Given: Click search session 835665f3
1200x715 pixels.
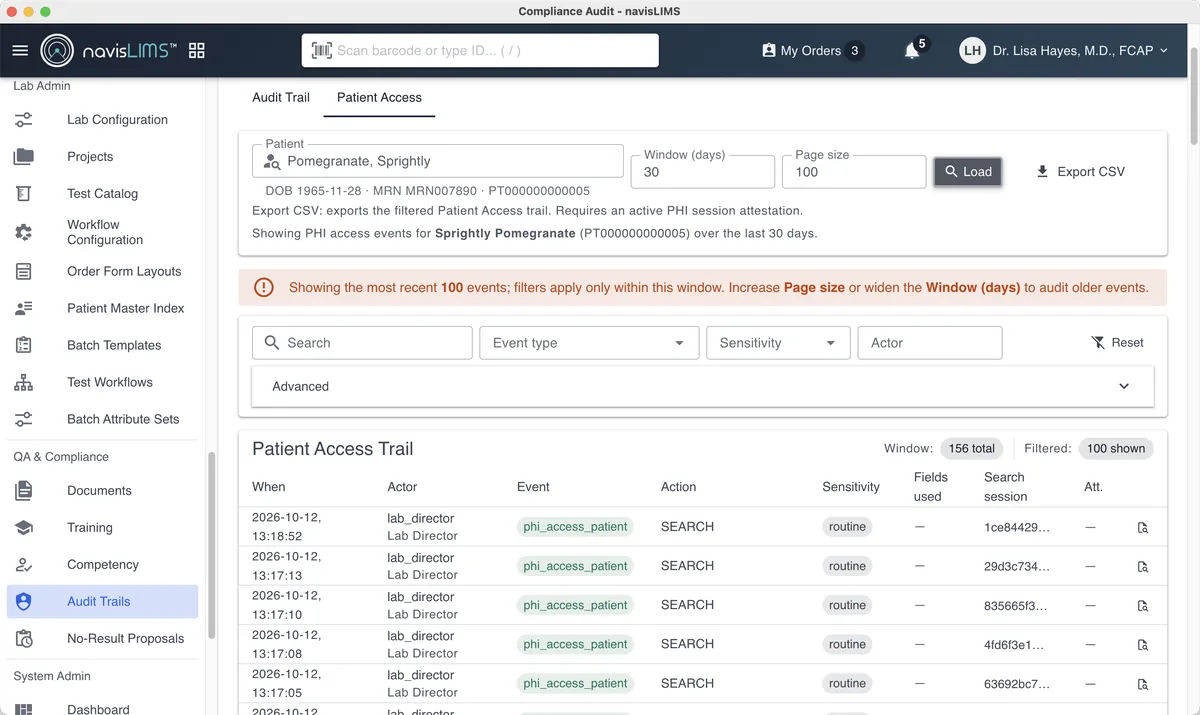Looking at the screenshot, I should (1017, 605).
